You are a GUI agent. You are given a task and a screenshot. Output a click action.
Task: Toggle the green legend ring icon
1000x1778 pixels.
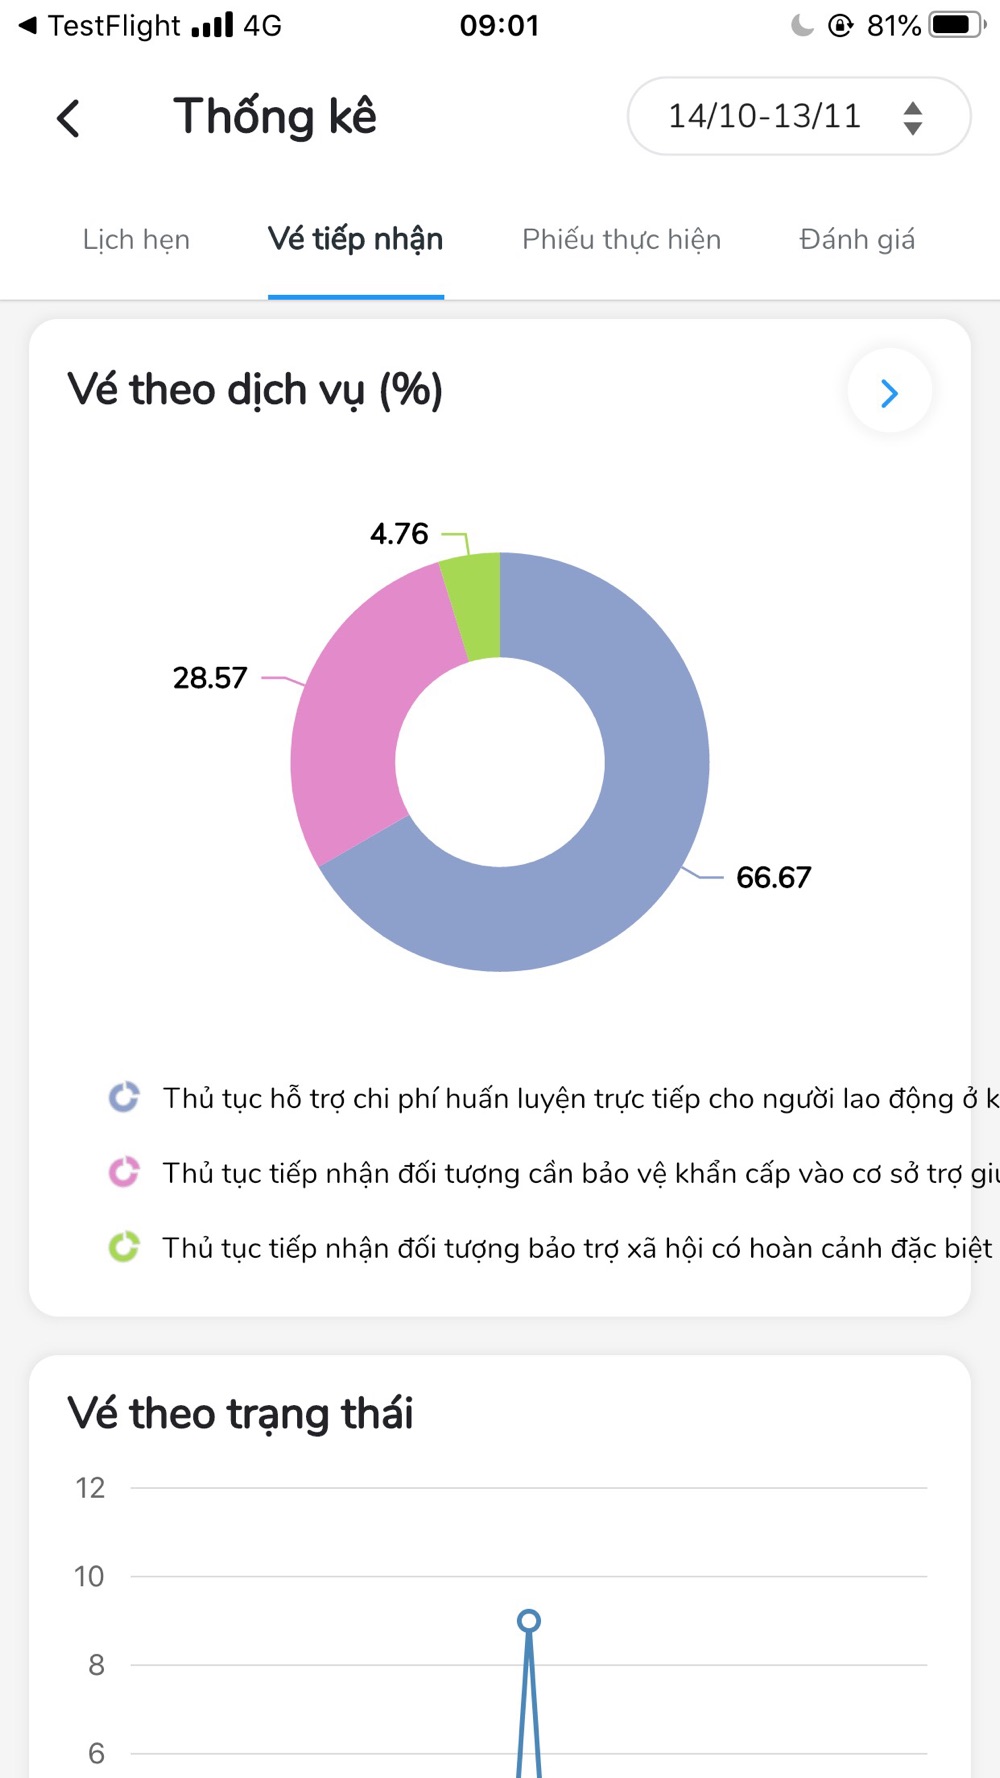pyautogui.click(x=124, y=1247)
